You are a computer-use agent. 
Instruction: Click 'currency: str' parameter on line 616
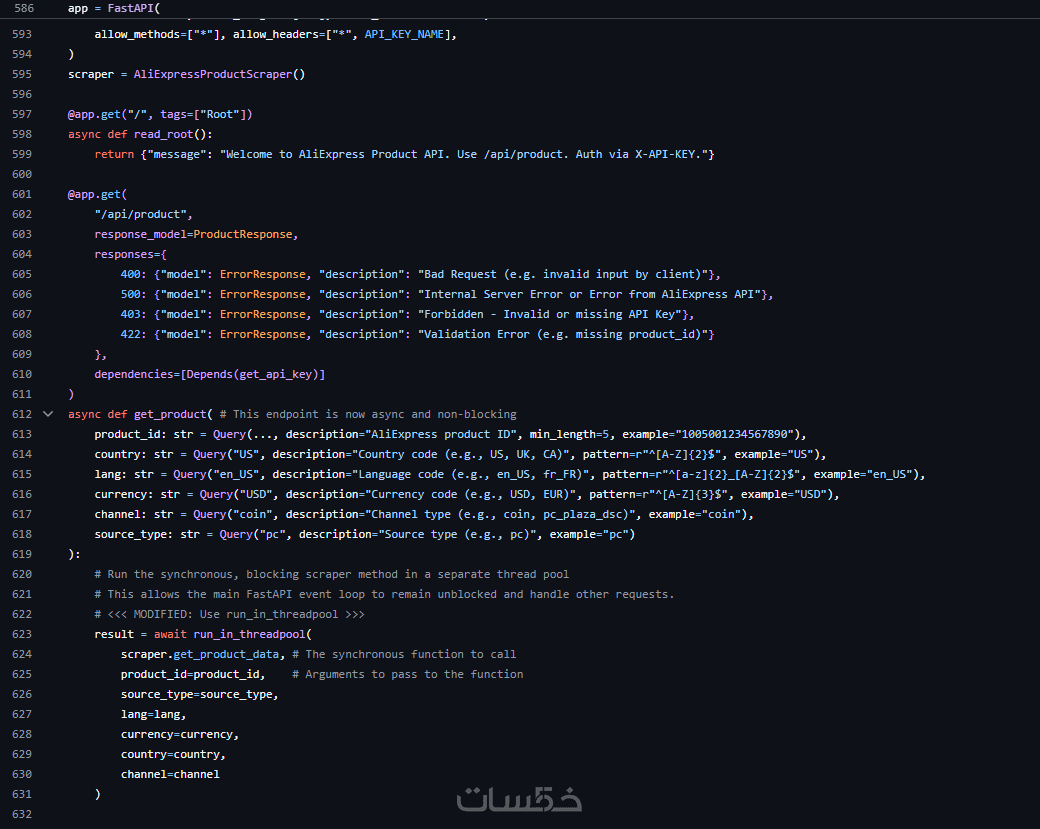137,494
